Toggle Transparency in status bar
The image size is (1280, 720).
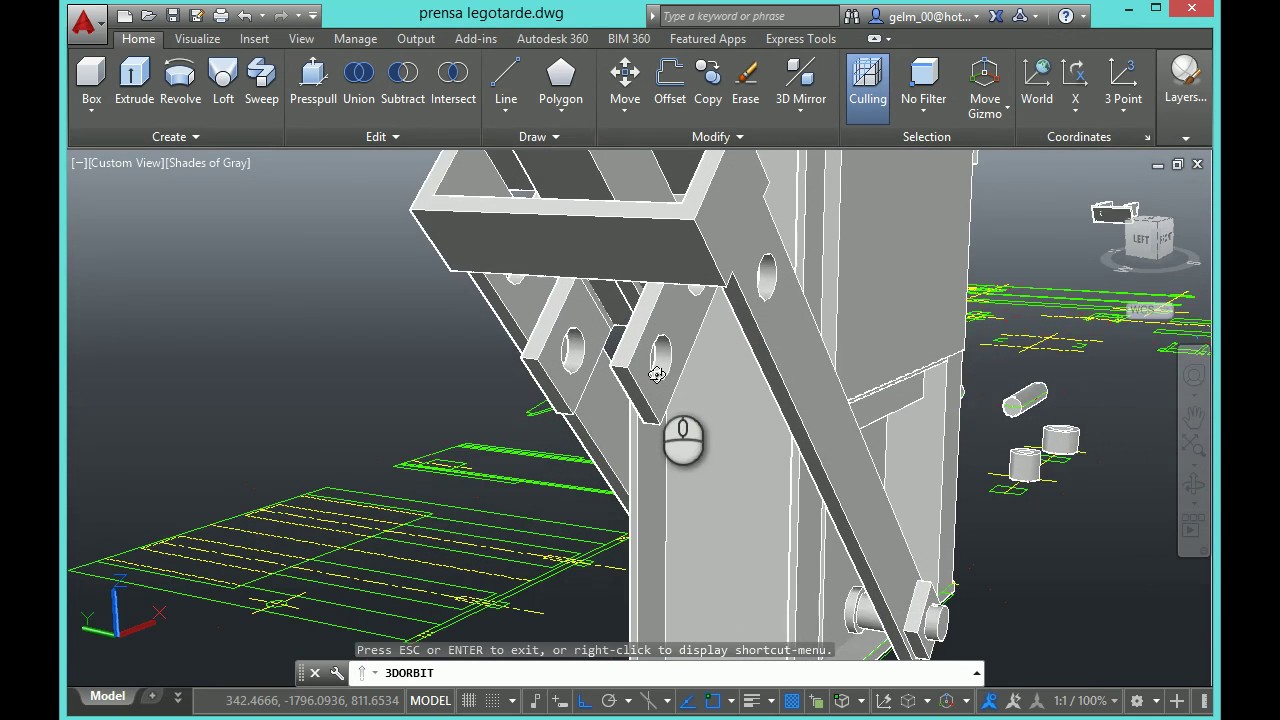791,701
